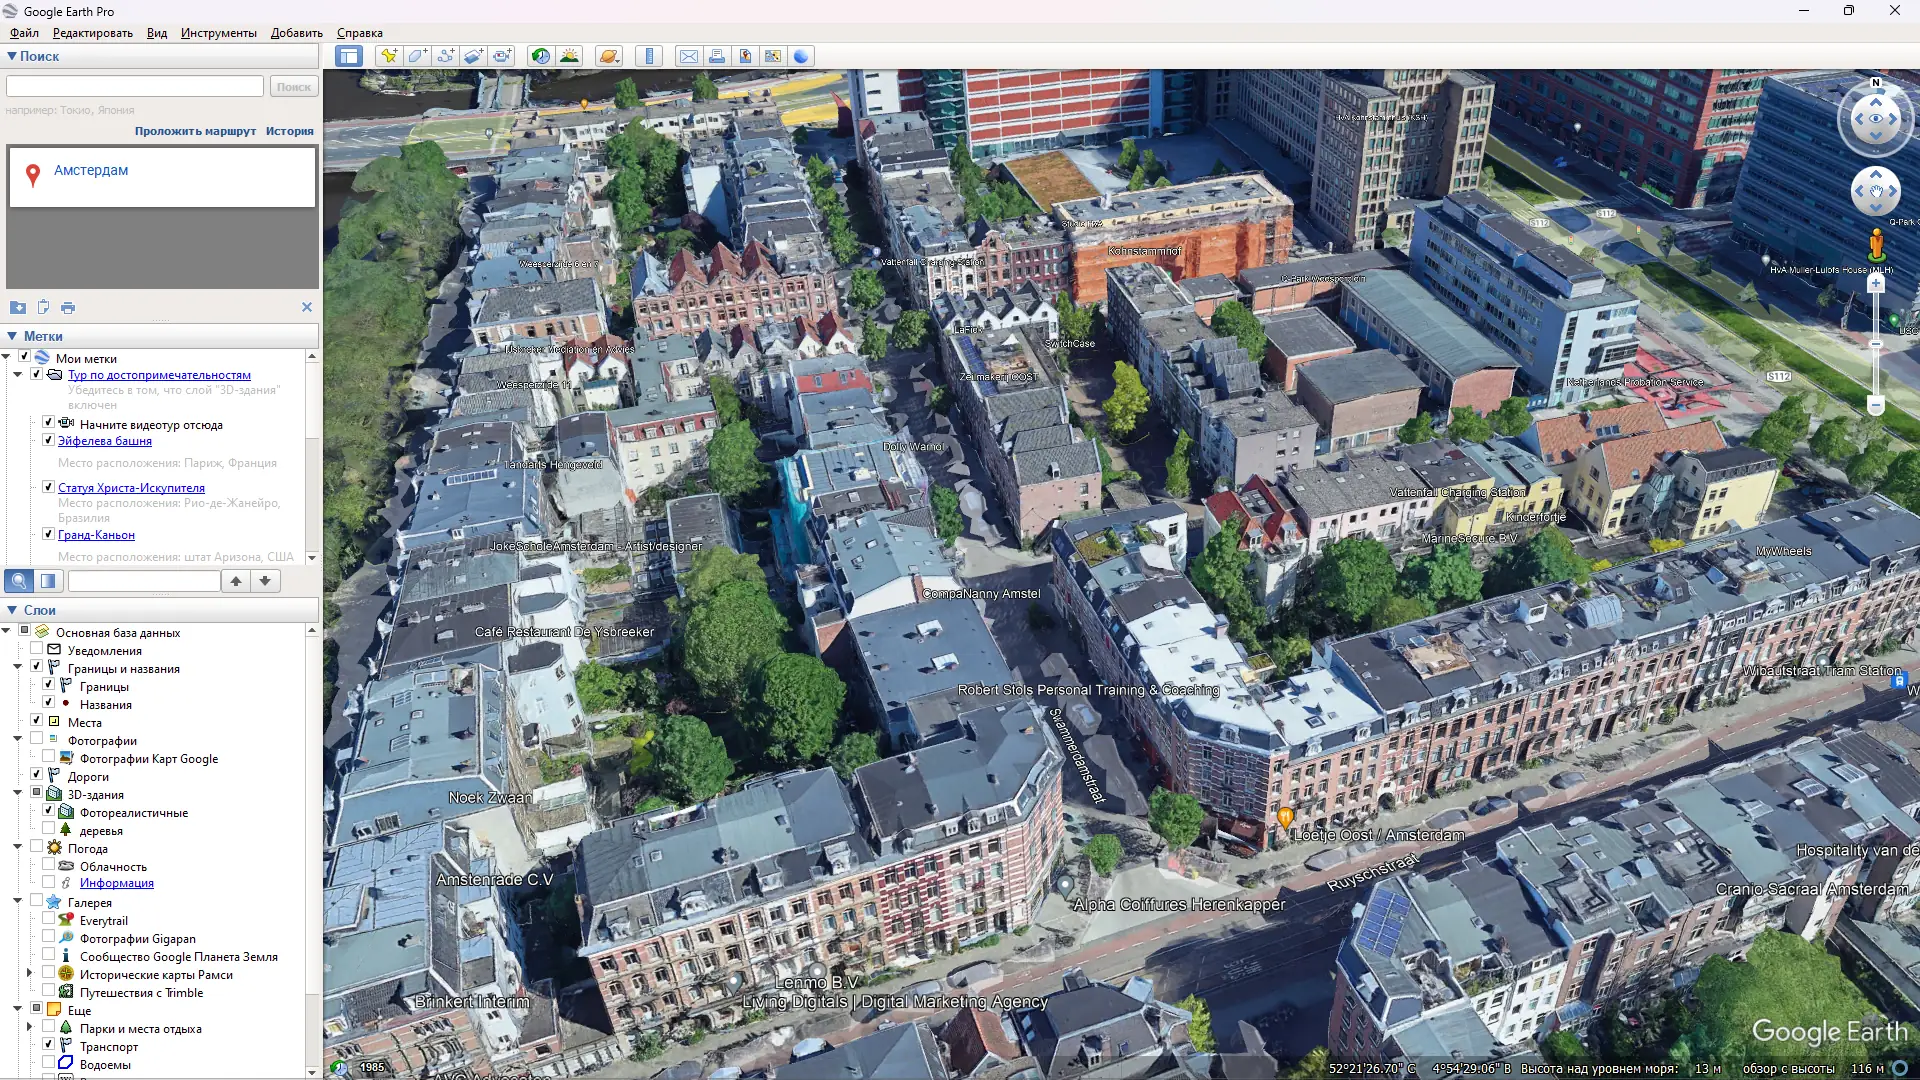The image size is (1920, 1080).
Task: Click the Add Placemark pushpin icon
Action: [388, 56]
